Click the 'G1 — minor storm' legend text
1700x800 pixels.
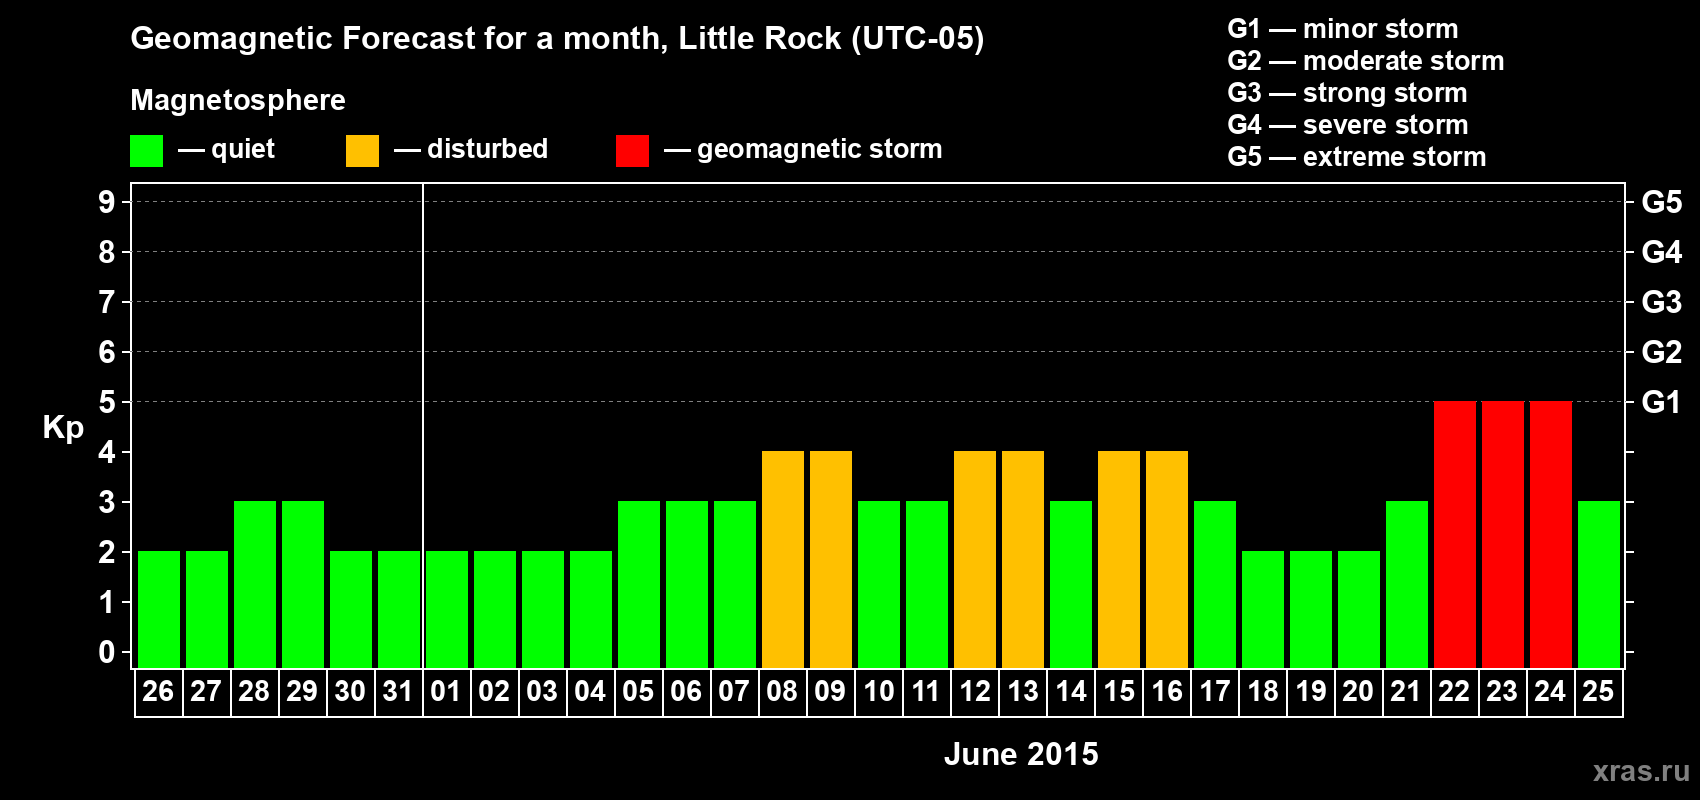(x=1343, y=29)
